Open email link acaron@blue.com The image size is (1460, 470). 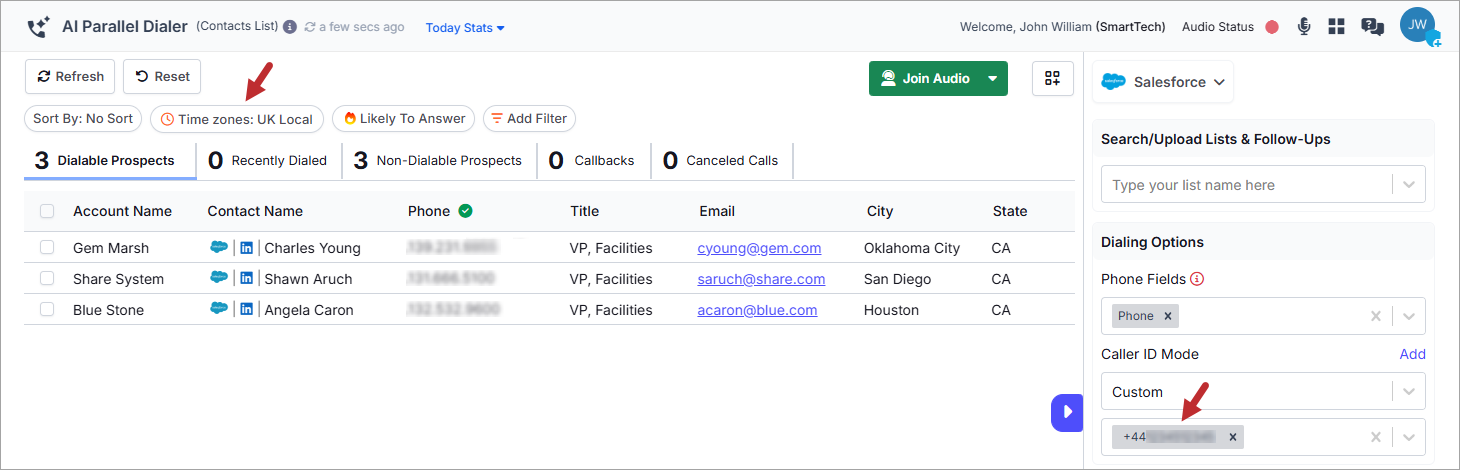tap(757, 310)
